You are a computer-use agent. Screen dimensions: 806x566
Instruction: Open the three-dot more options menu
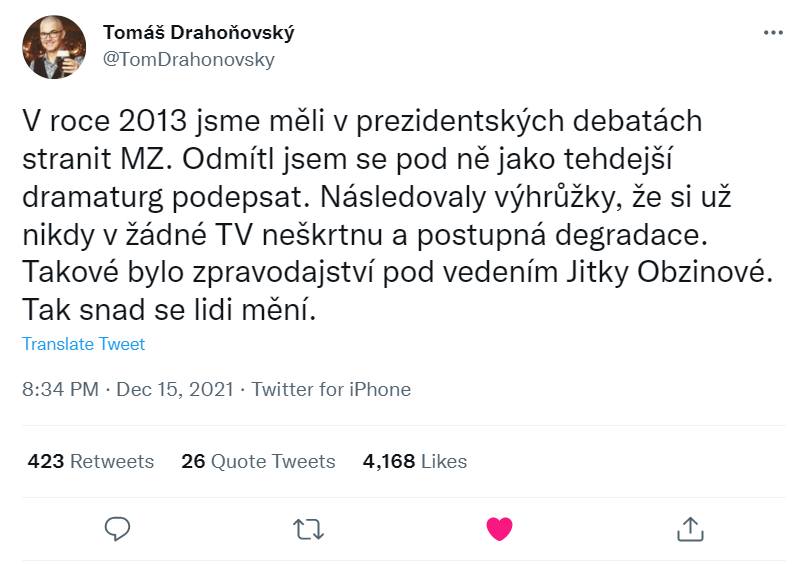coord(773,32)
